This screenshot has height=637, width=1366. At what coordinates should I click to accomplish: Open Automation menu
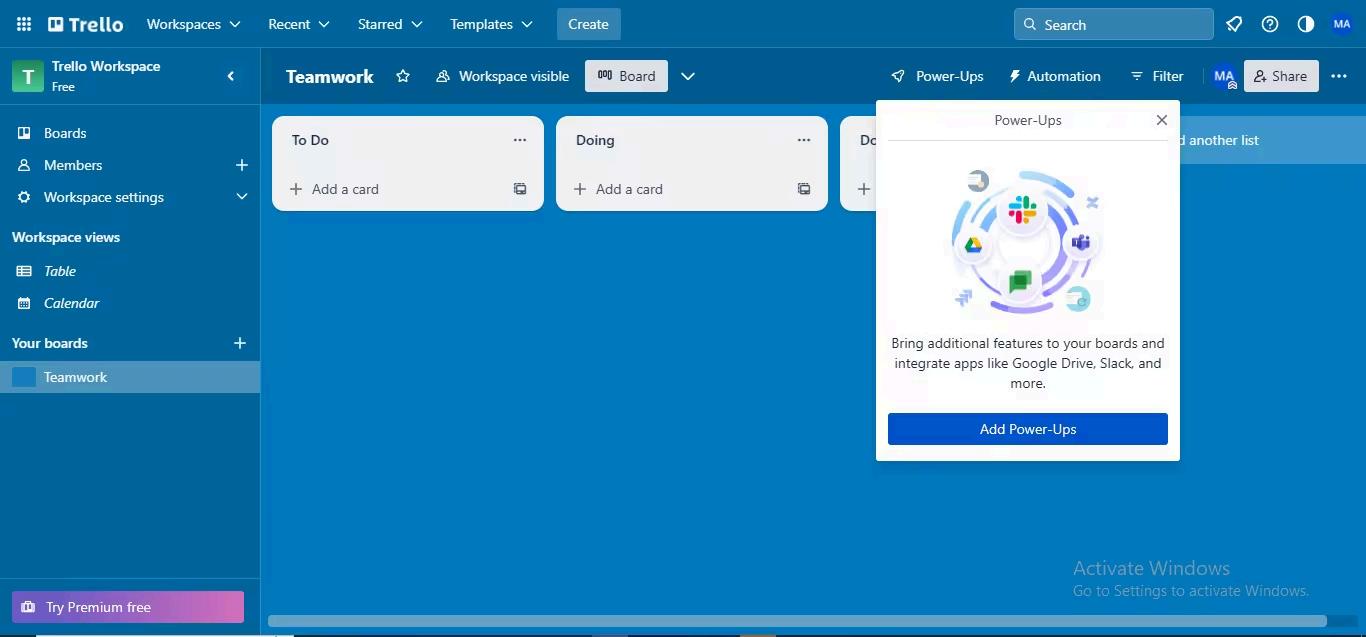click(1054, 76)
